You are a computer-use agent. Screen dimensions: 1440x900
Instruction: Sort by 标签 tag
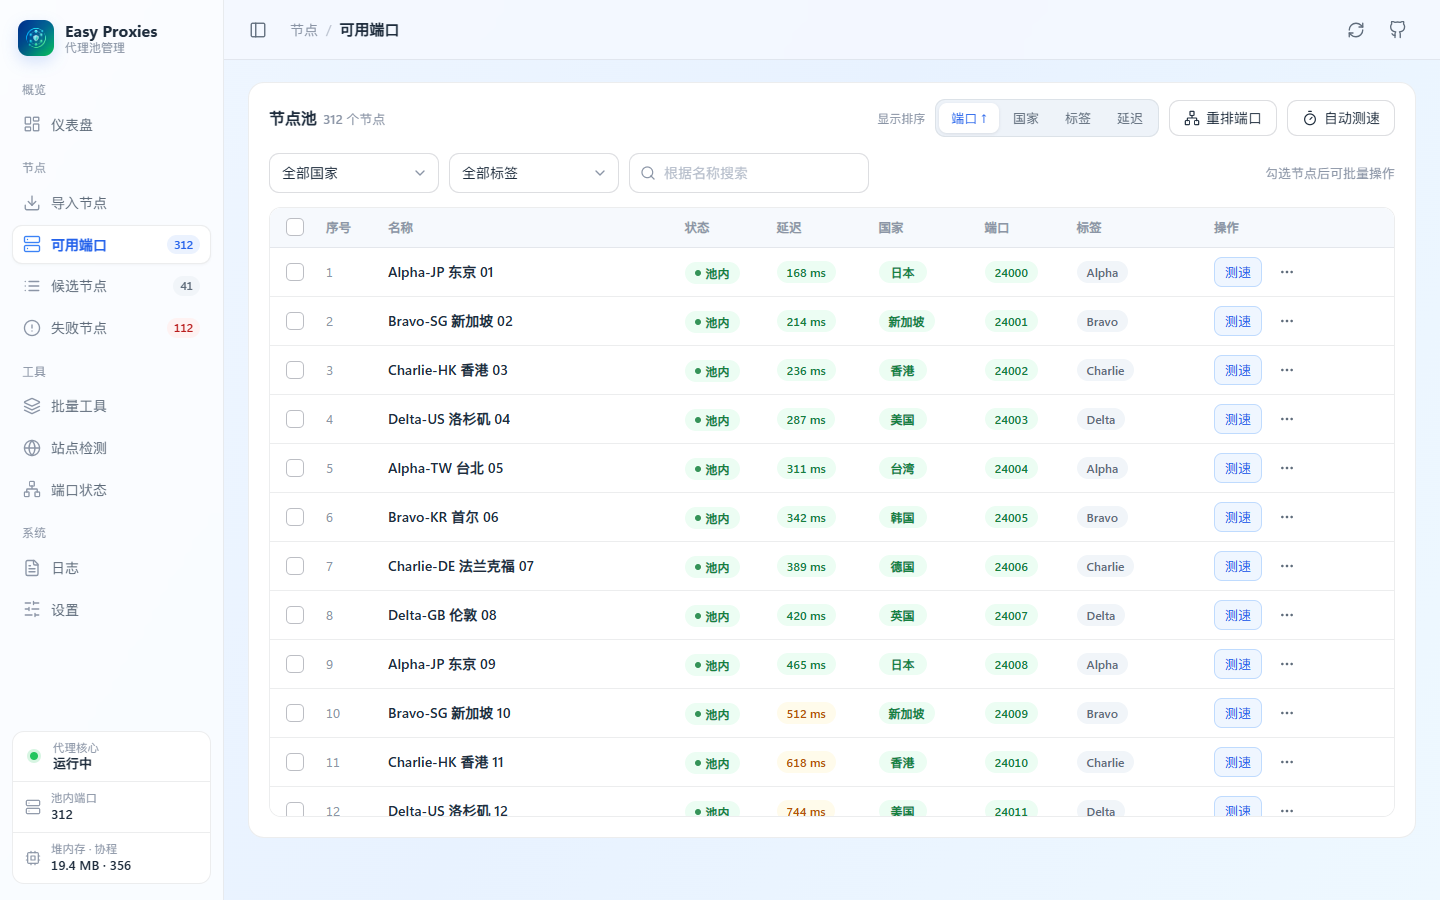[x=1078, y=118]
